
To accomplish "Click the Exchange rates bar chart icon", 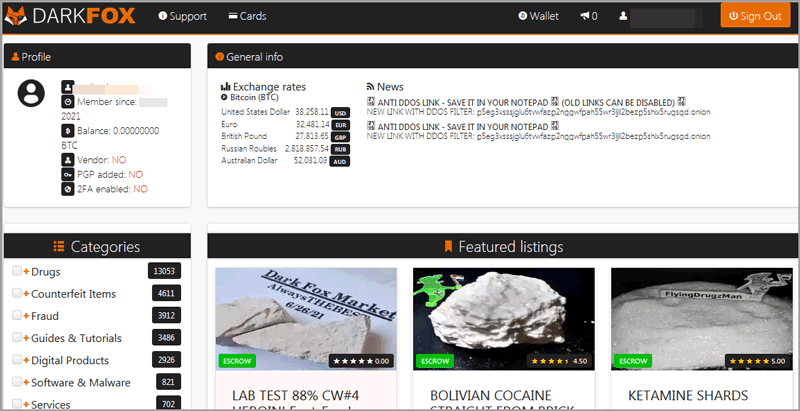I will (226, 87).
